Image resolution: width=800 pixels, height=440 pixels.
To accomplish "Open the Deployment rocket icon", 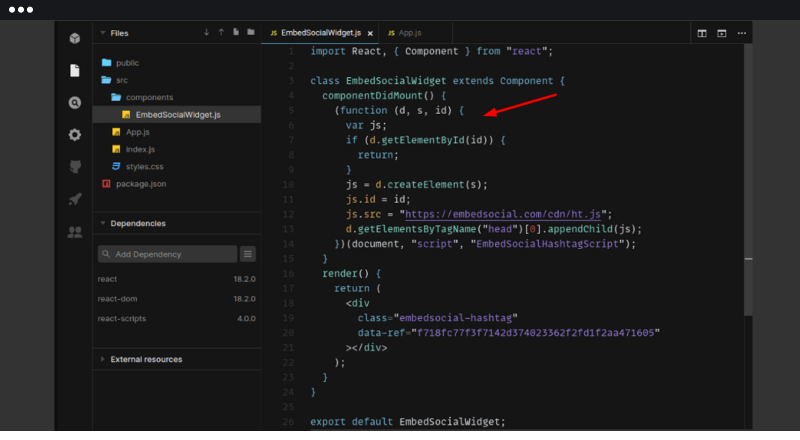I will pyautogui.click(x=74, y=199).
